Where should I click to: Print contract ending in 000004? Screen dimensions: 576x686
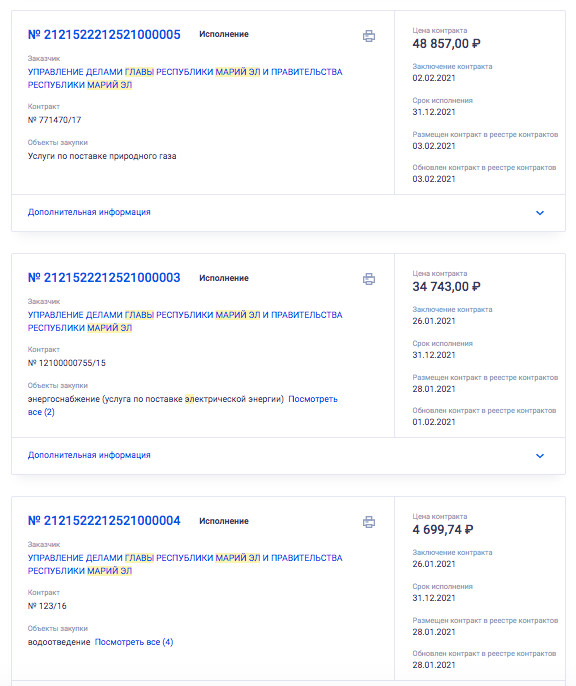[369, 522]
